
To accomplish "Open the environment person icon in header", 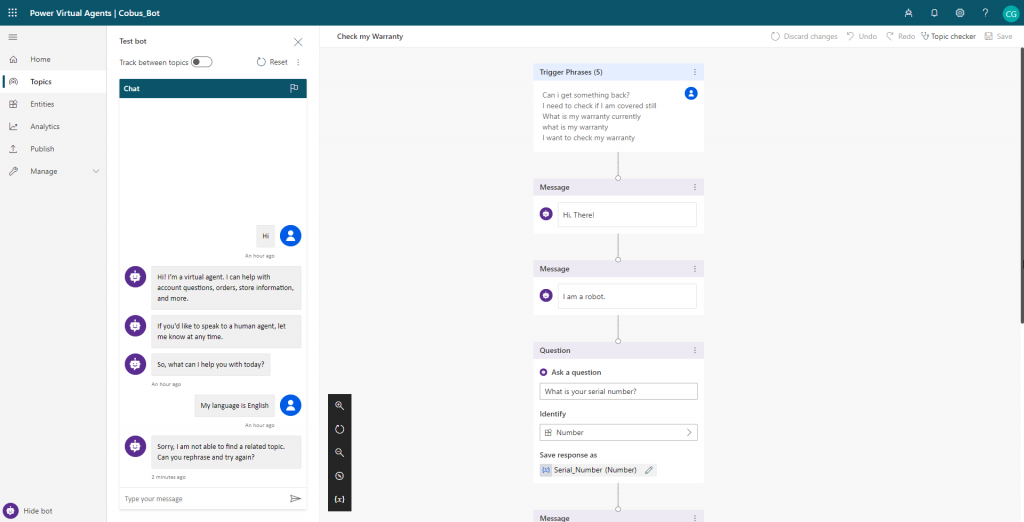I will (908, 13).
